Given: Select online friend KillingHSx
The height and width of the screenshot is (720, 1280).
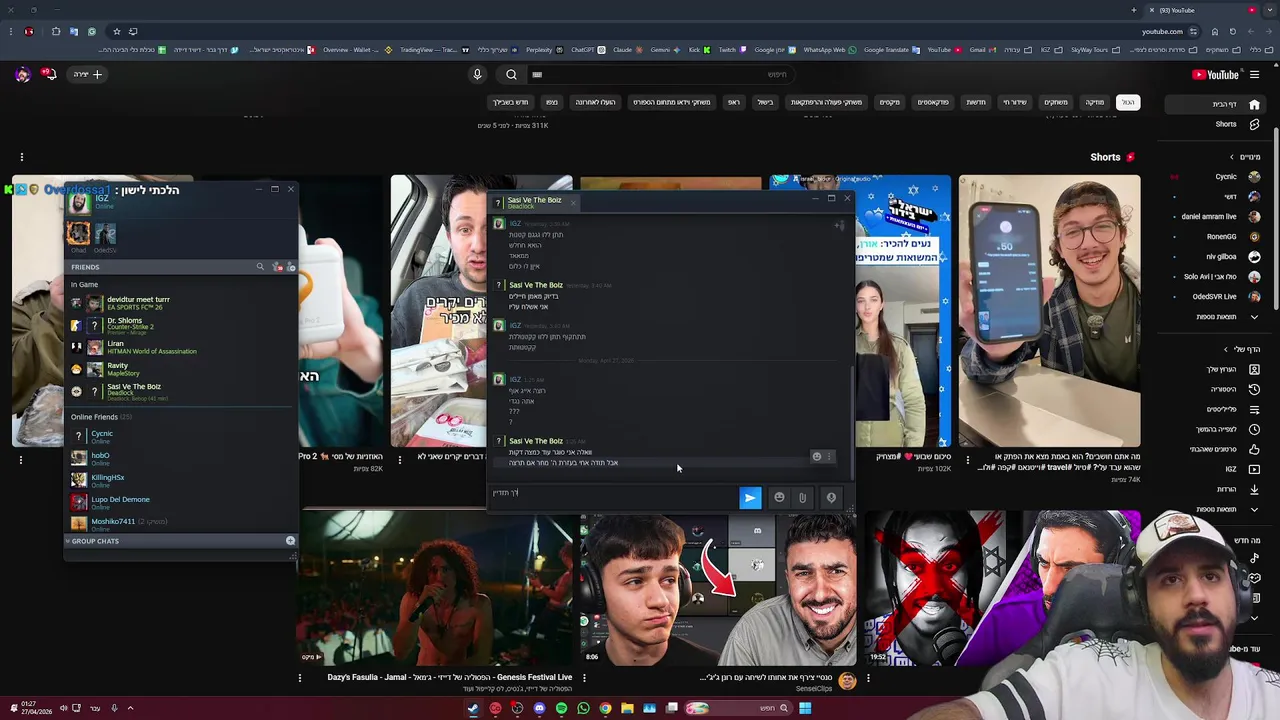Looking at the screenshot, I should point(180,481).
